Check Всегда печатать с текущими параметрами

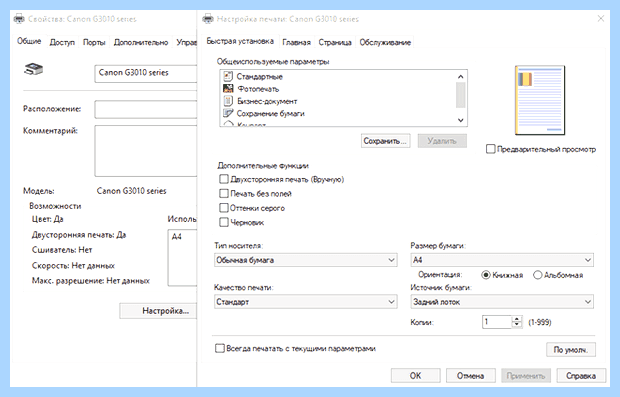pos(219,348)
